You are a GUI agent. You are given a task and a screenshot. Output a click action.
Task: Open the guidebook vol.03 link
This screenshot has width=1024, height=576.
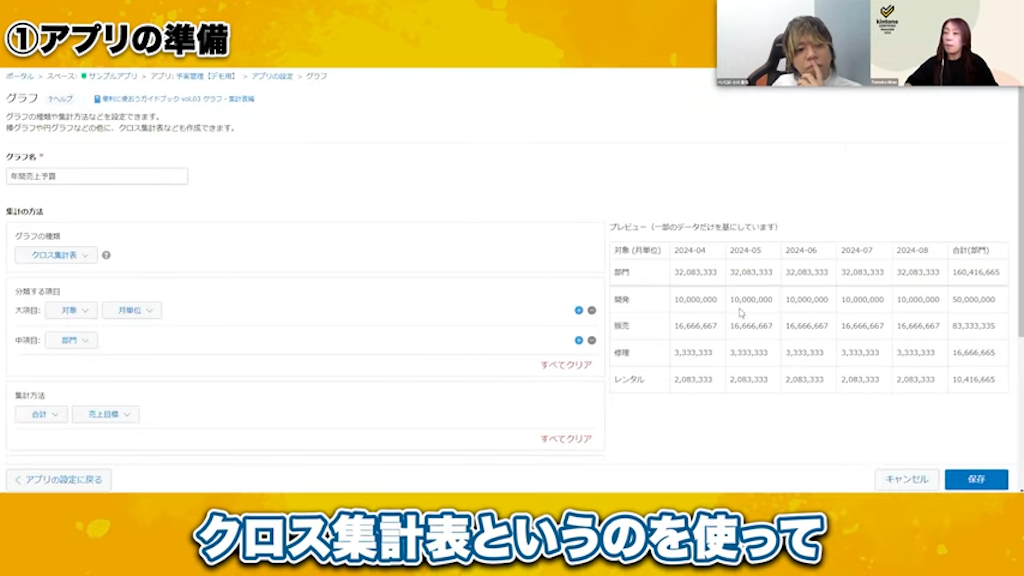pyautogui.click(x=174, y=99)
